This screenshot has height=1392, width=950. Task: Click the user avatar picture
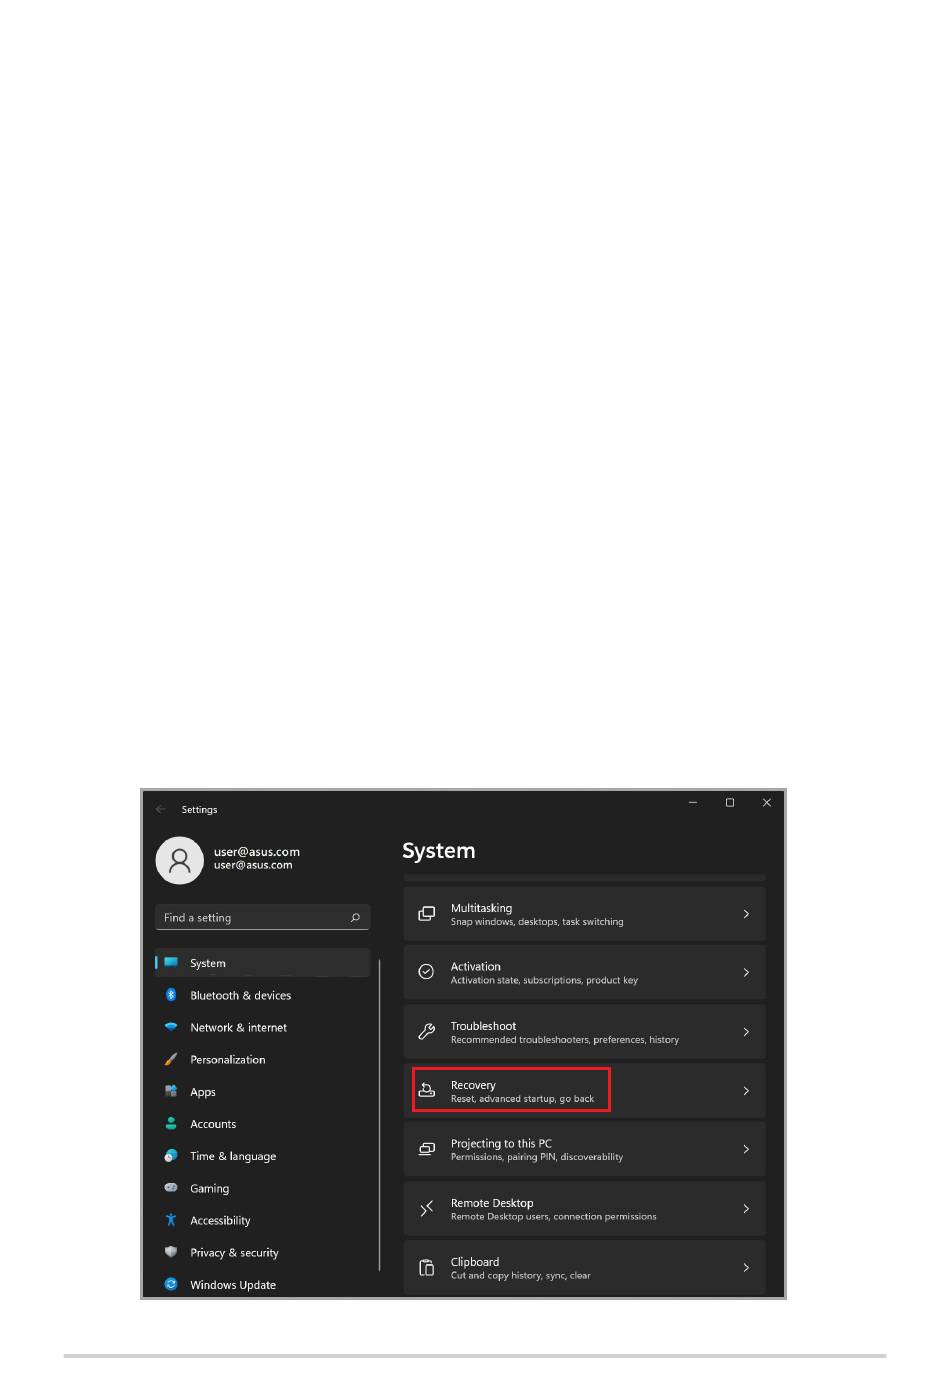180,860
